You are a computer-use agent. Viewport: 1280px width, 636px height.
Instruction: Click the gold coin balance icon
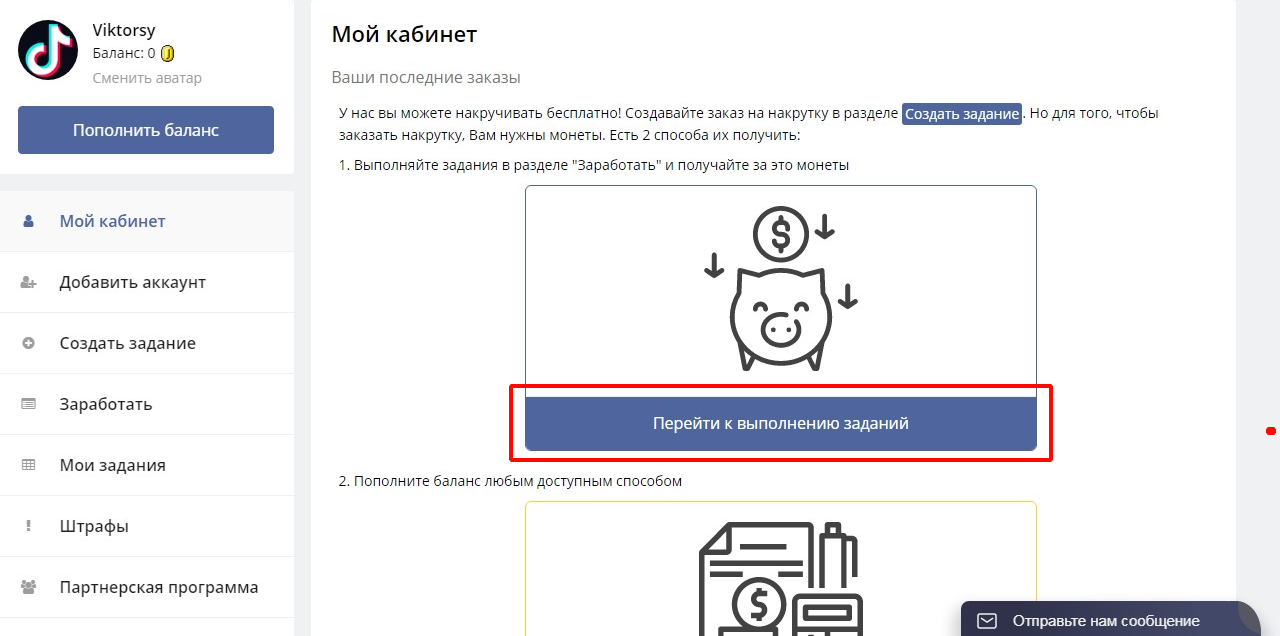tap(168, 54)
